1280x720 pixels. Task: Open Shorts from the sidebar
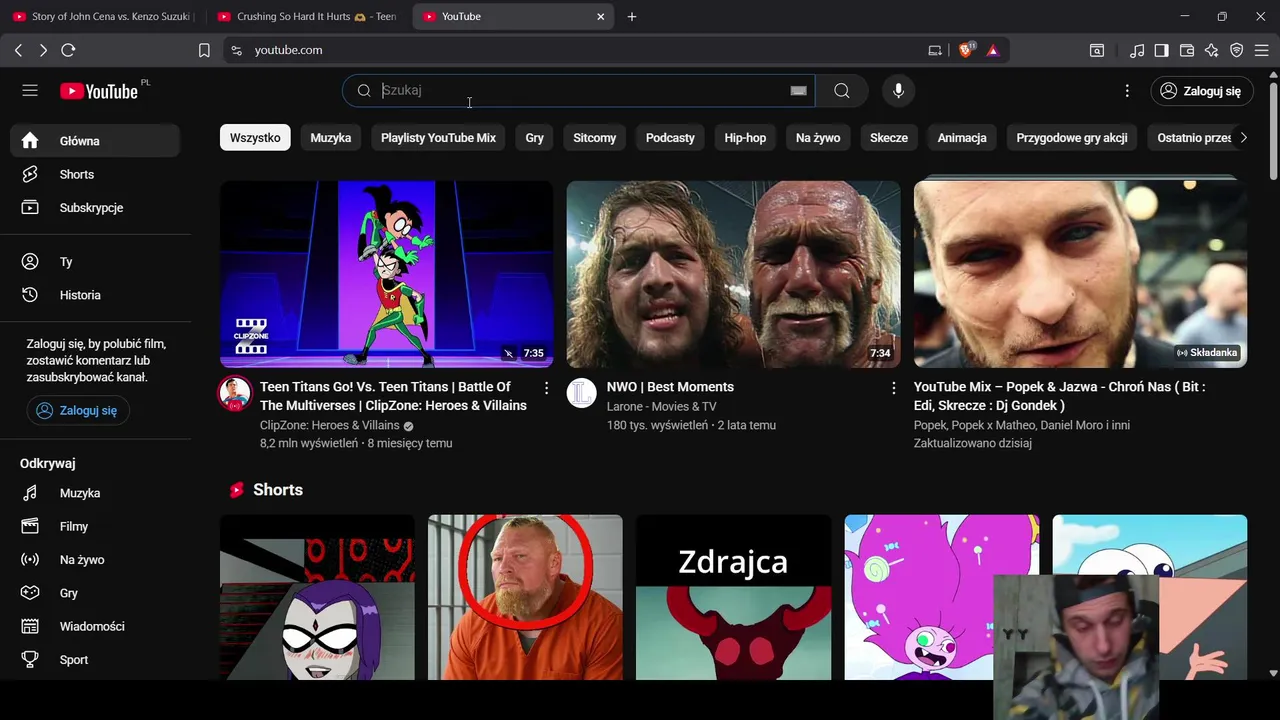click(x=95, y=174)
